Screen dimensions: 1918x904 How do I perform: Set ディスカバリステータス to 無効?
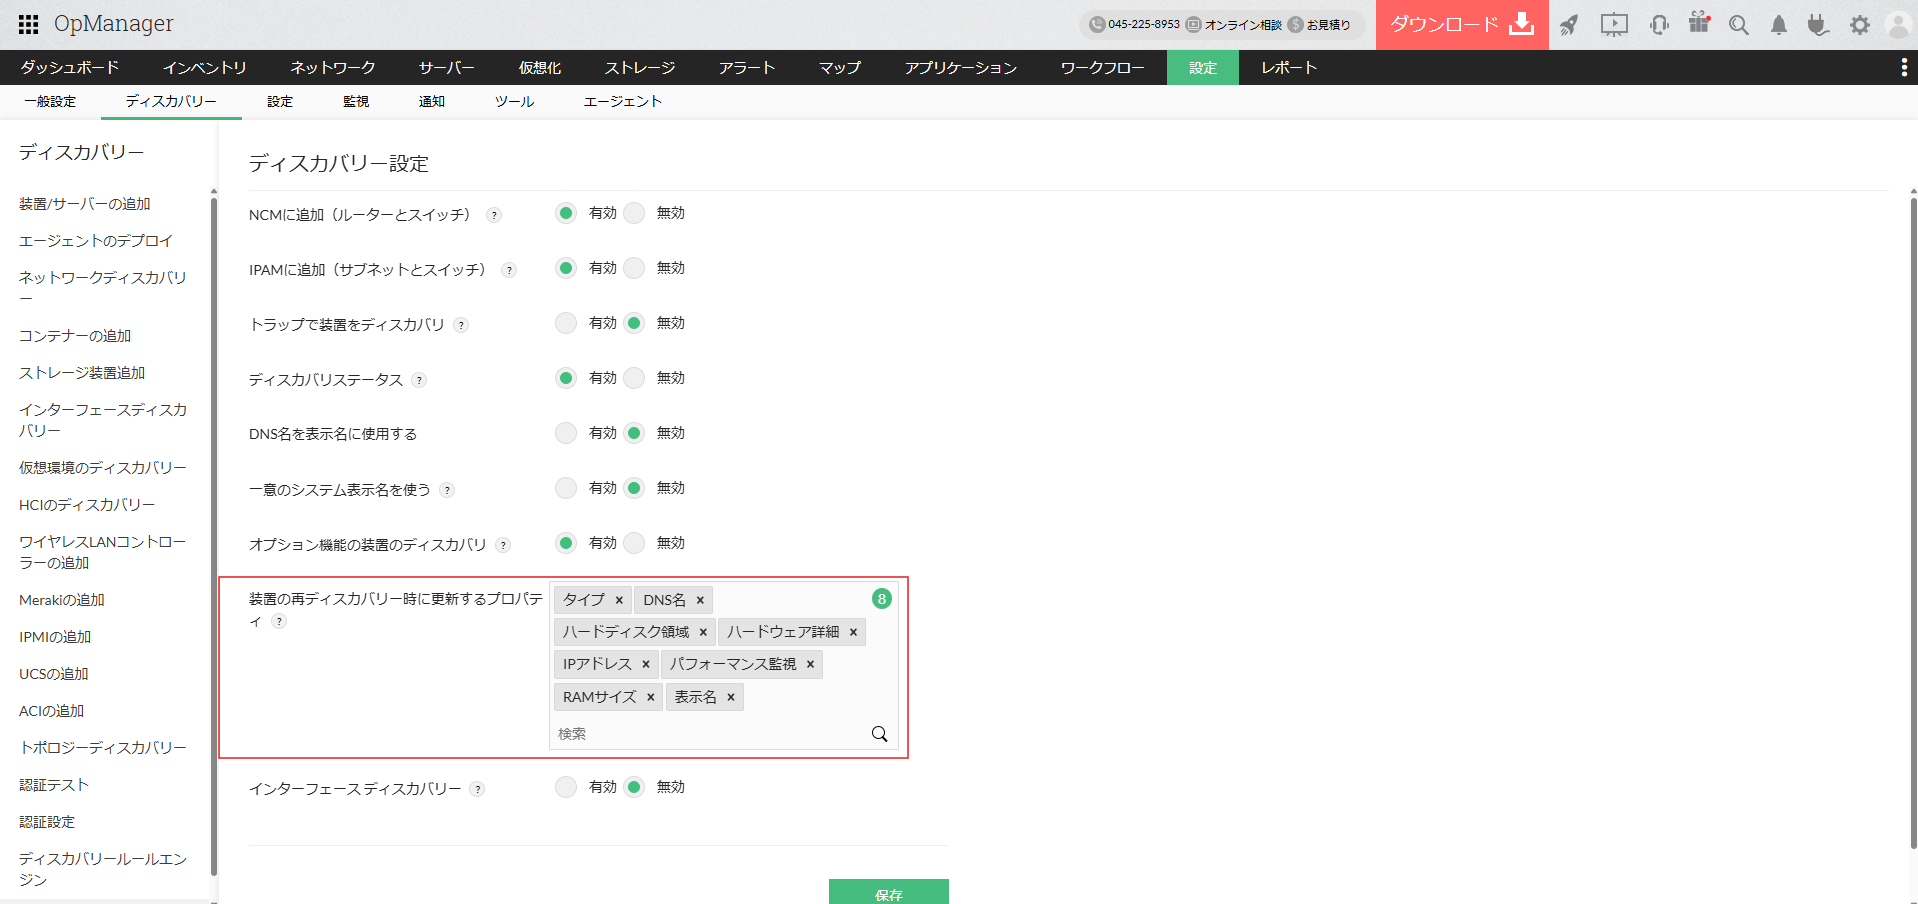[x=634, y=378]
